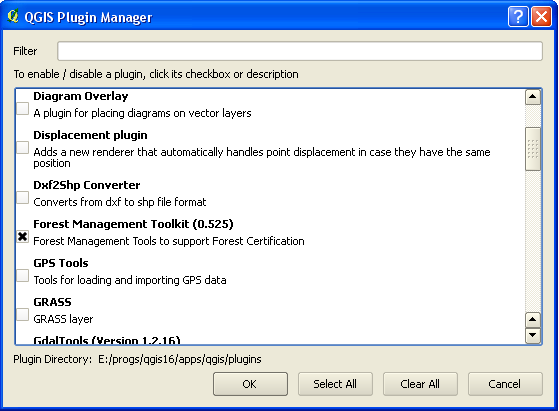Click the GdalTools plugin entry

[107, 340]
